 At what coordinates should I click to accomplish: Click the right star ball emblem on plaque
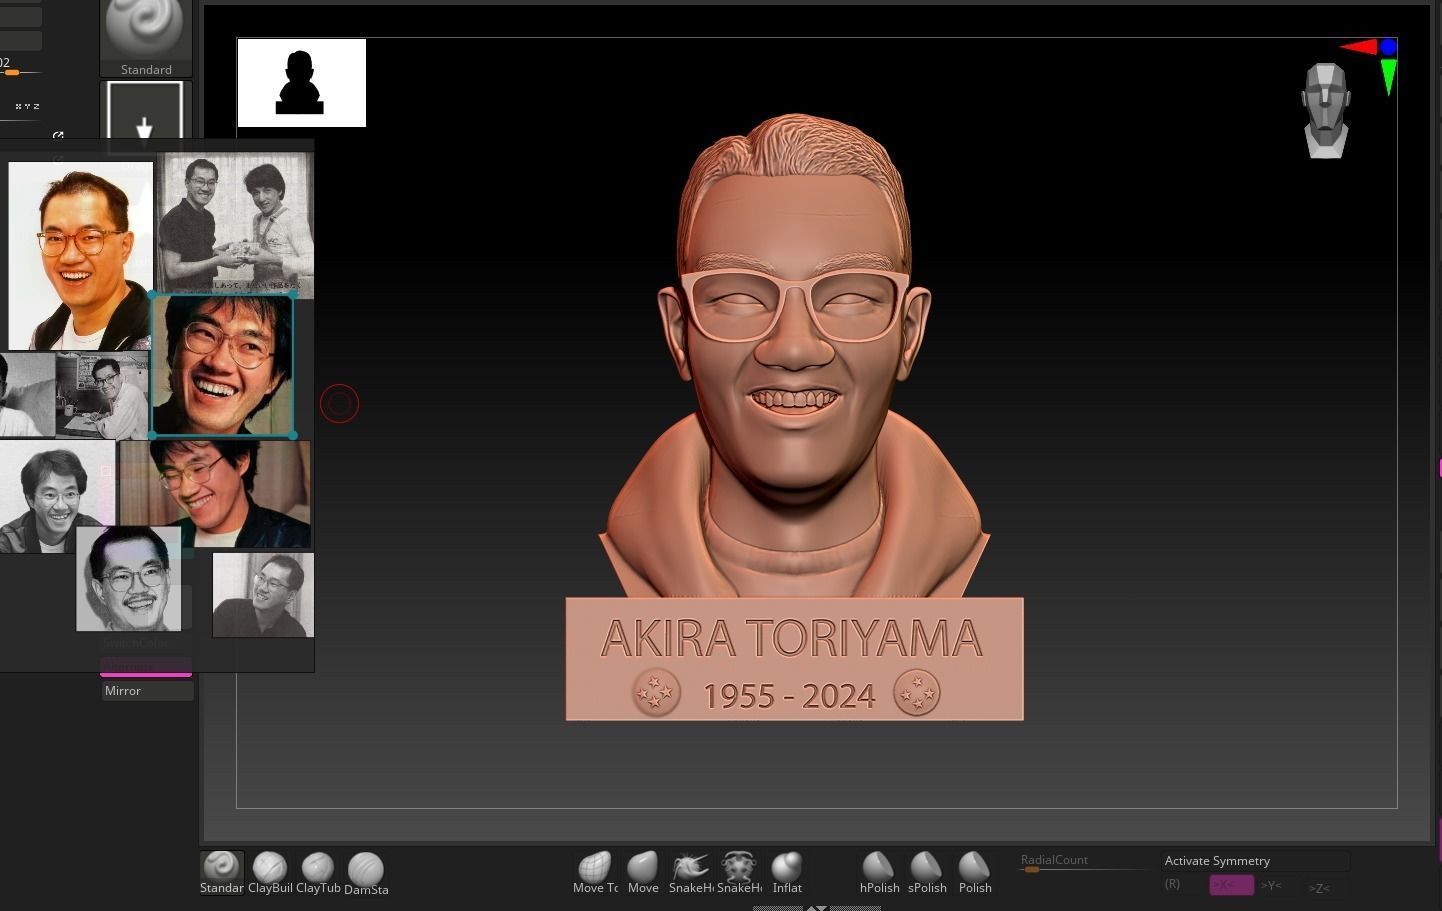(x=917, y=692)
